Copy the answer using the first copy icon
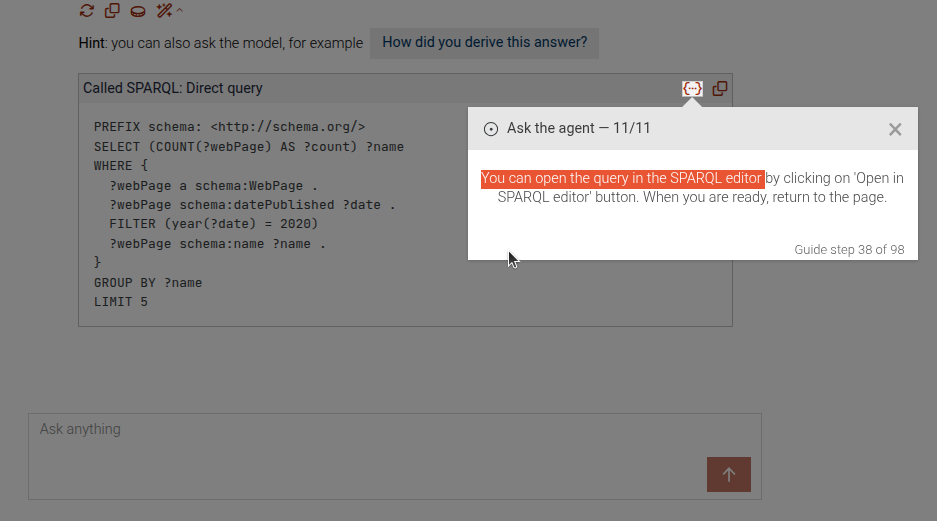The width and height of the screenshot is (937, 521). click(x=112, y=11)
